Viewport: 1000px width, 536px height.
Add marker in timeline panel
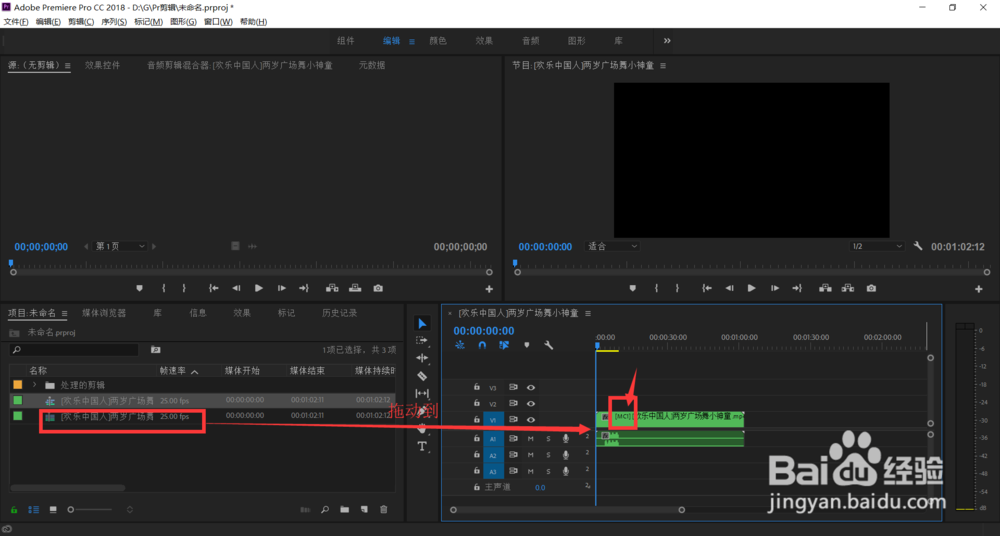pos(527,345)
